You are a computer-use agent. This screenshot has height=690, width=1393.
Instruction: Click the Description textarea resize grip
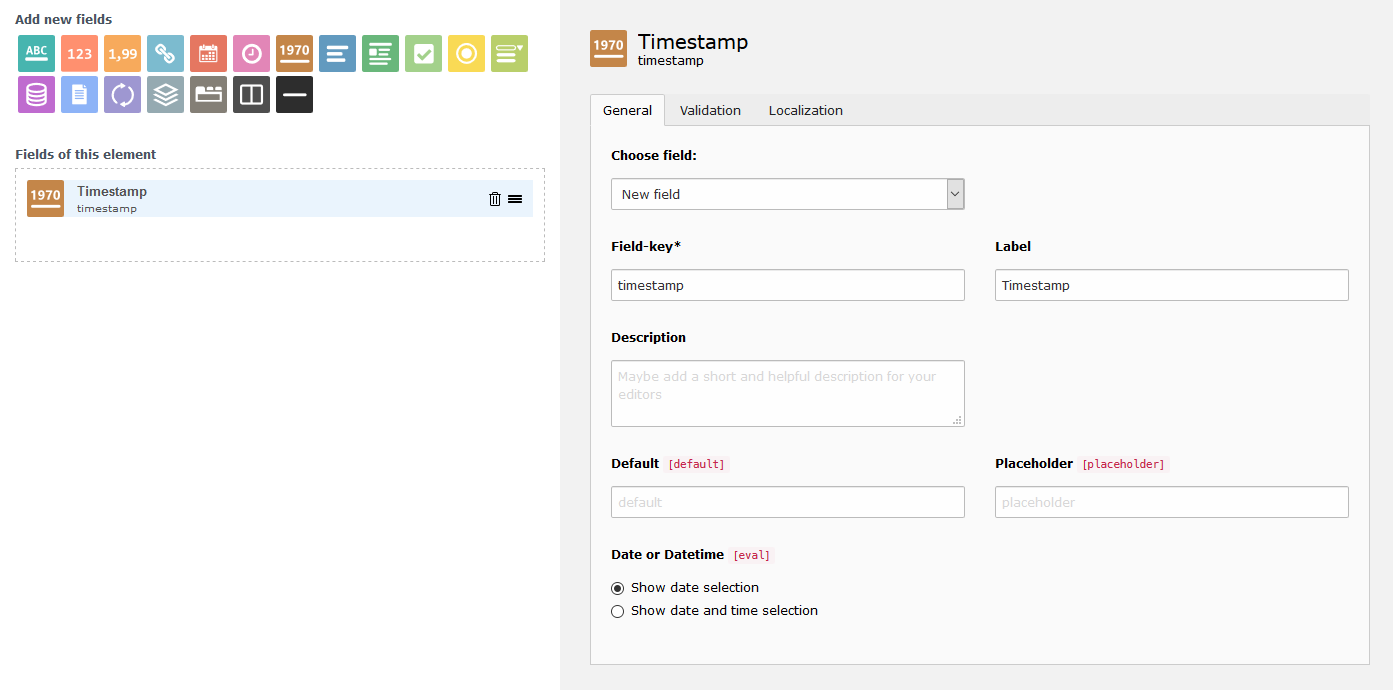point(957,420)
